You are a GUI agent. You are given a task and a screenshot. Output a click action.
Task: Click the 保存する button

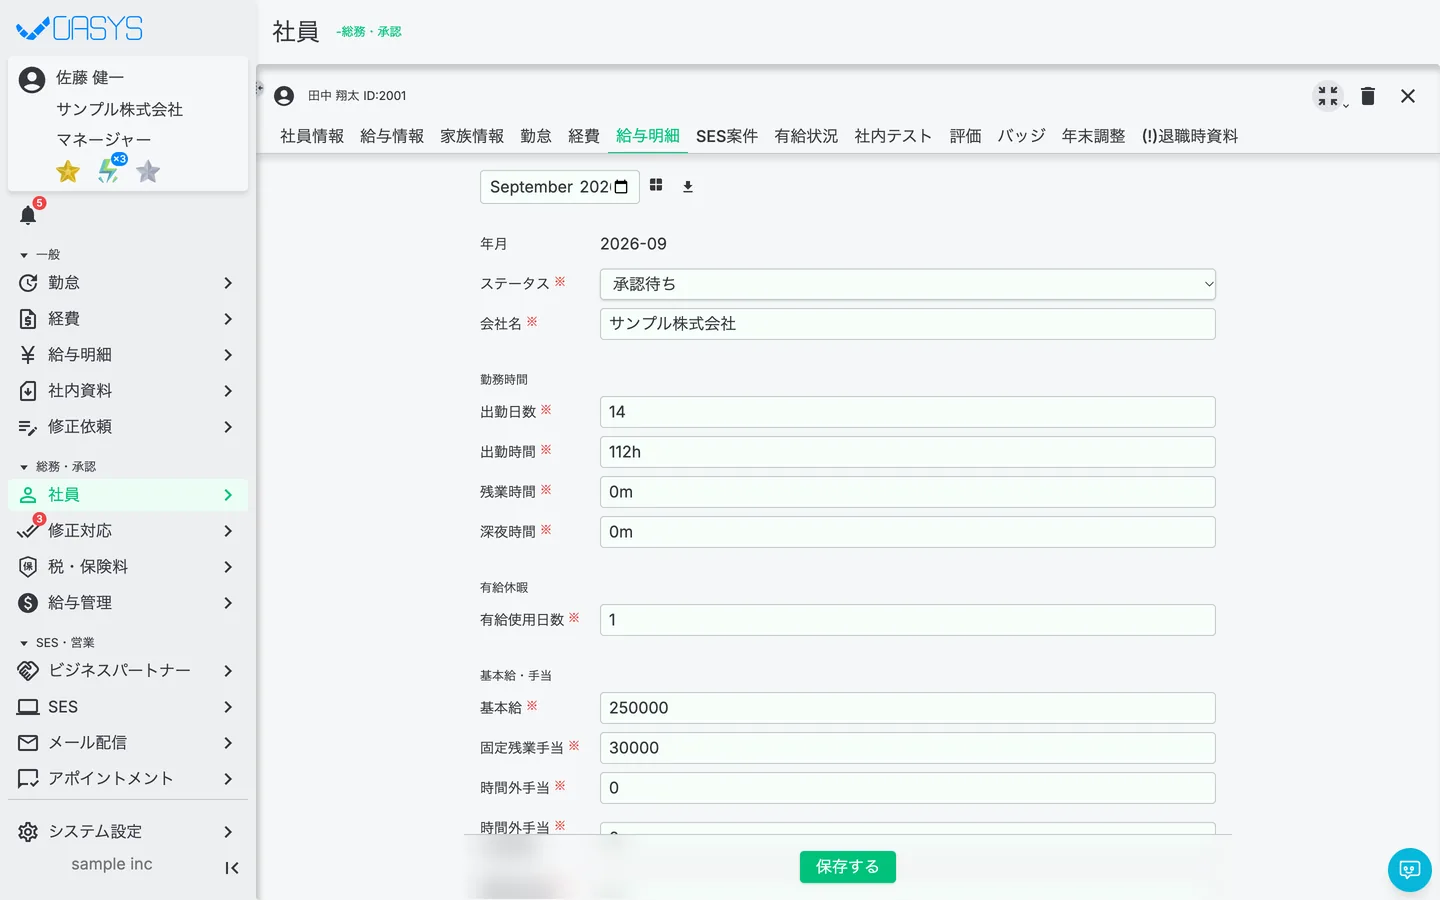point(848,867)
